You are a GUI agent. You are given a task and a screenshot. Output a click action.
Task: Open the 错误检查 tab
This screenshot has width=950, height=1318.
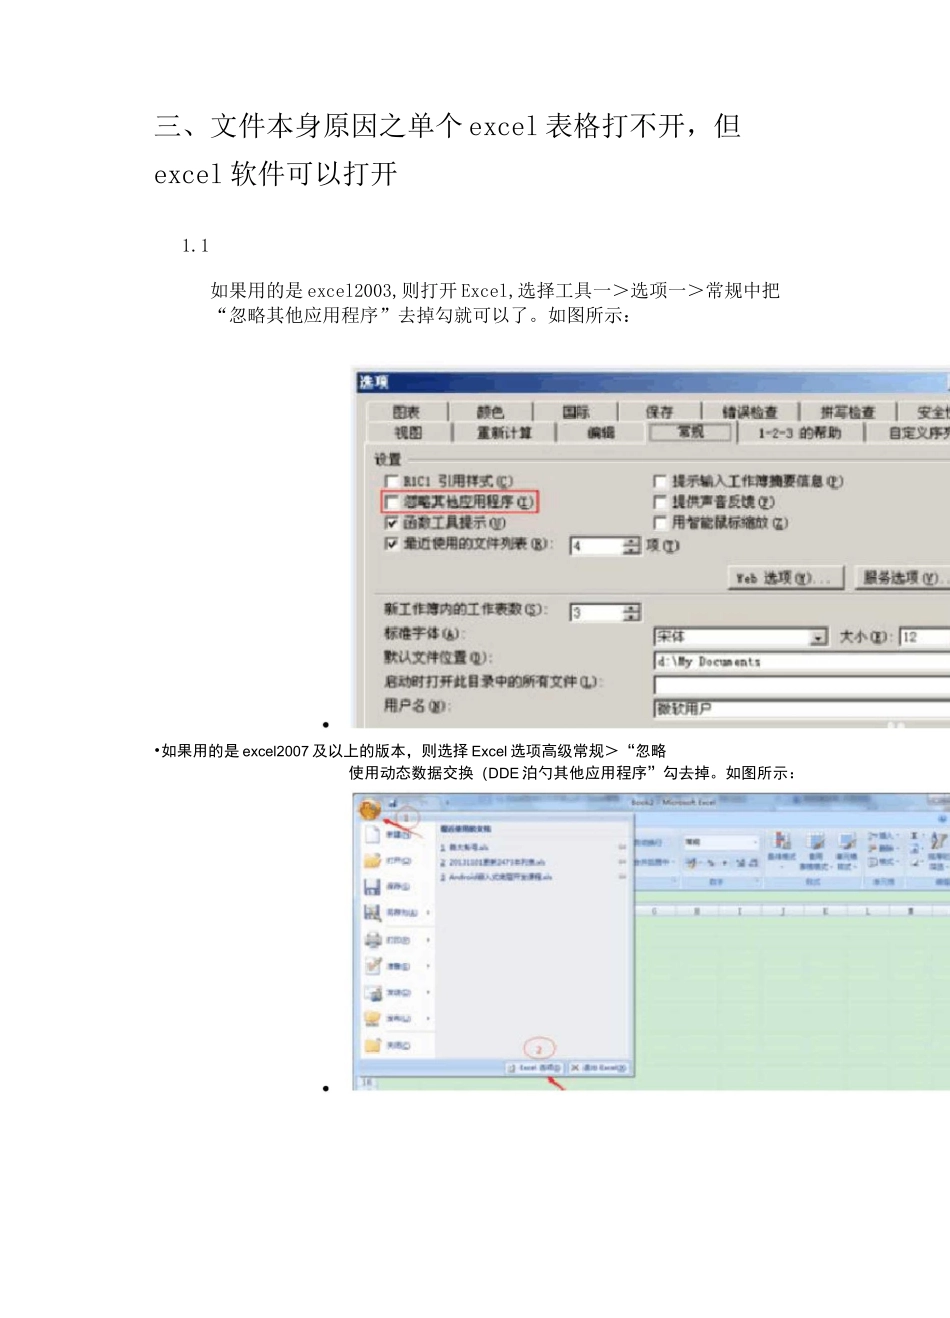point(750,412)
